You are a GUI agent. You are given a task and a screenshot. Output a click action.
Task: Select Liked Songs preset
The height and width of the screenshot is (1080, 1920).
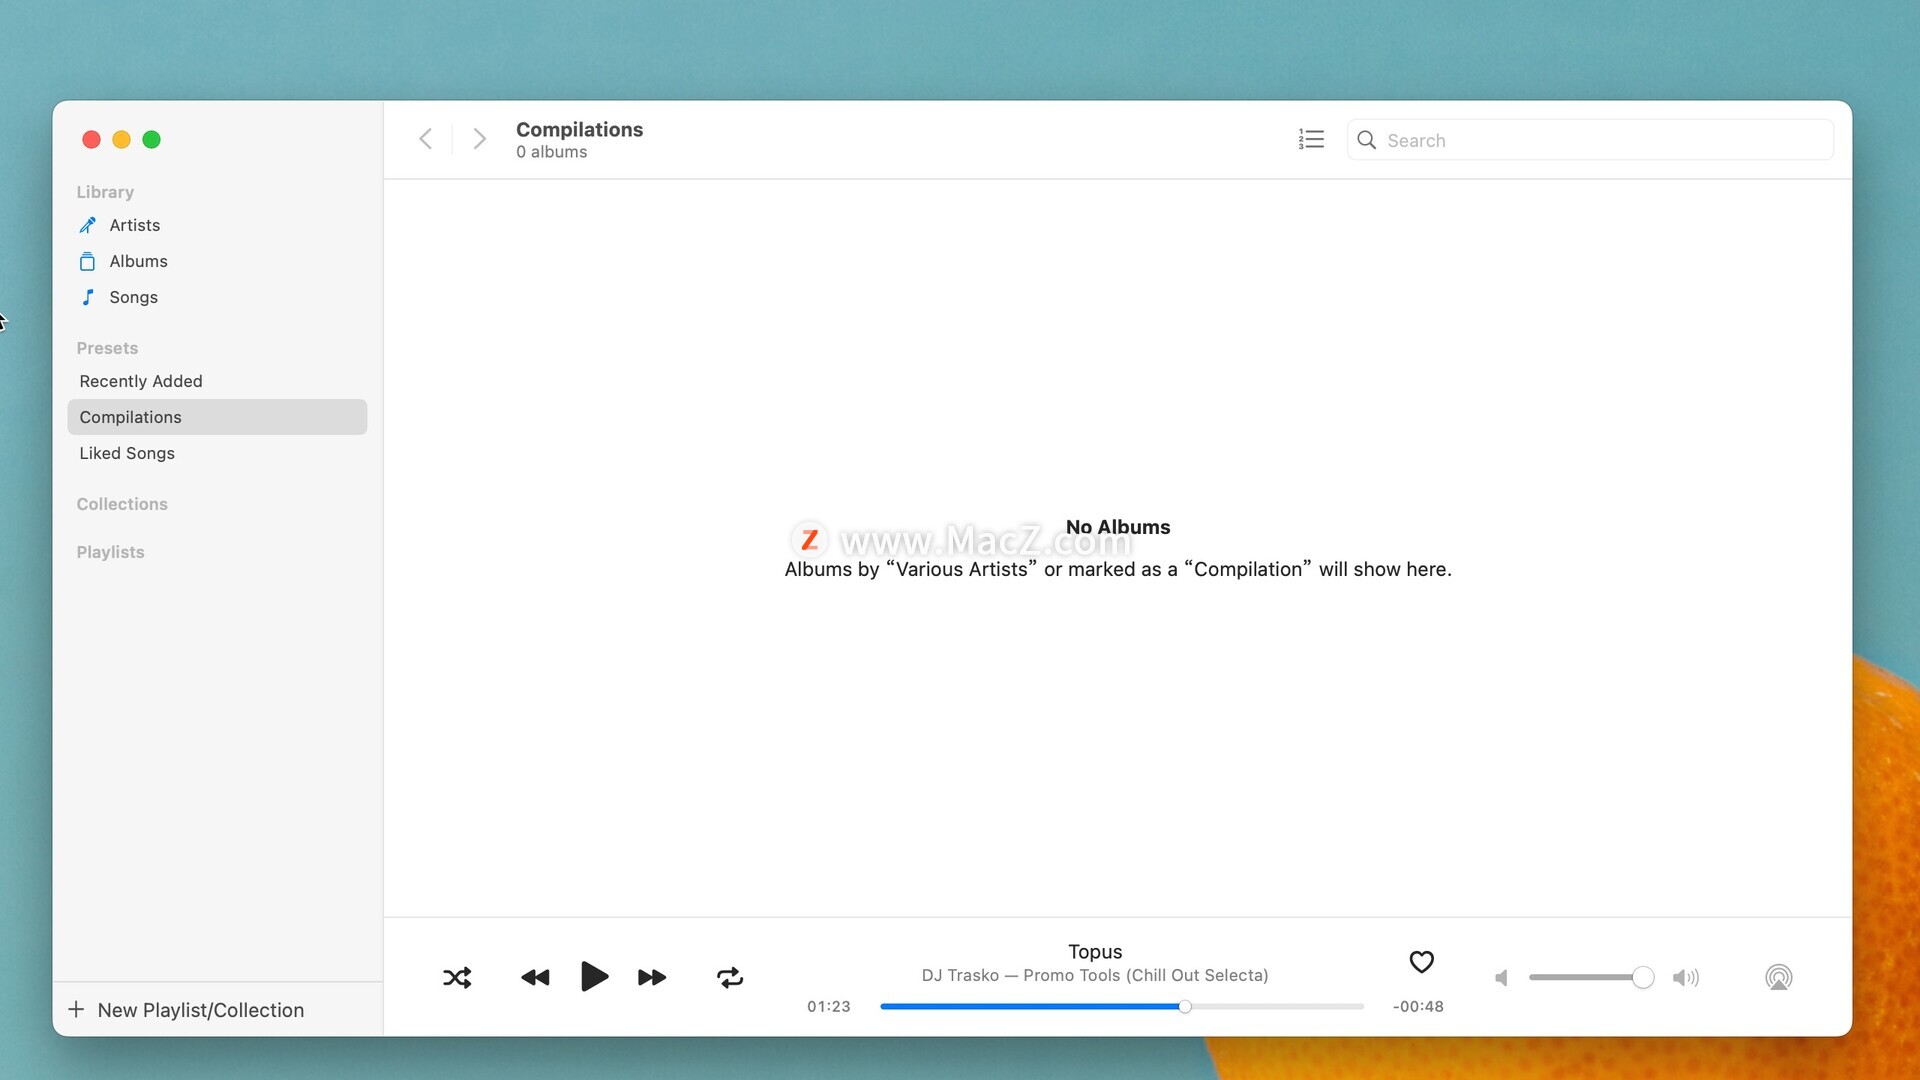217,453
